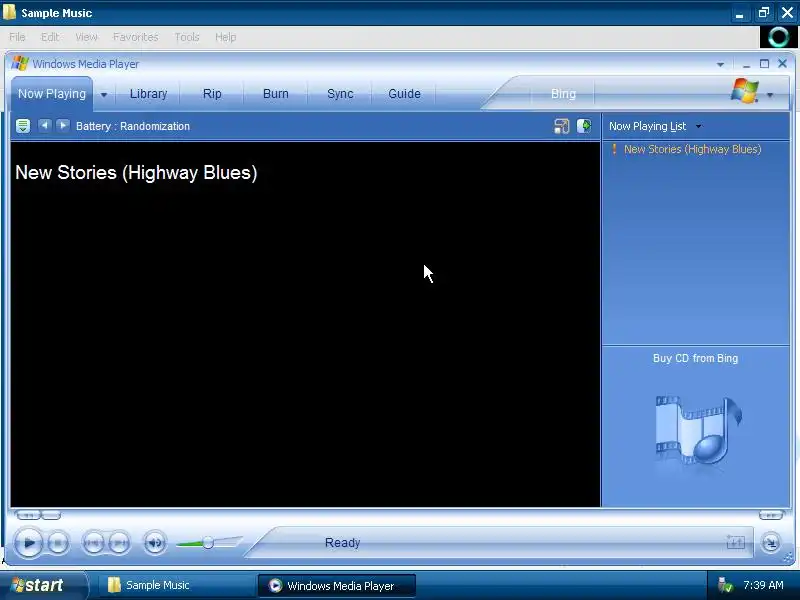Expand the online stores dropdown arrow
800x600 pixels.
pyautogui.click(x=770, y=95)
